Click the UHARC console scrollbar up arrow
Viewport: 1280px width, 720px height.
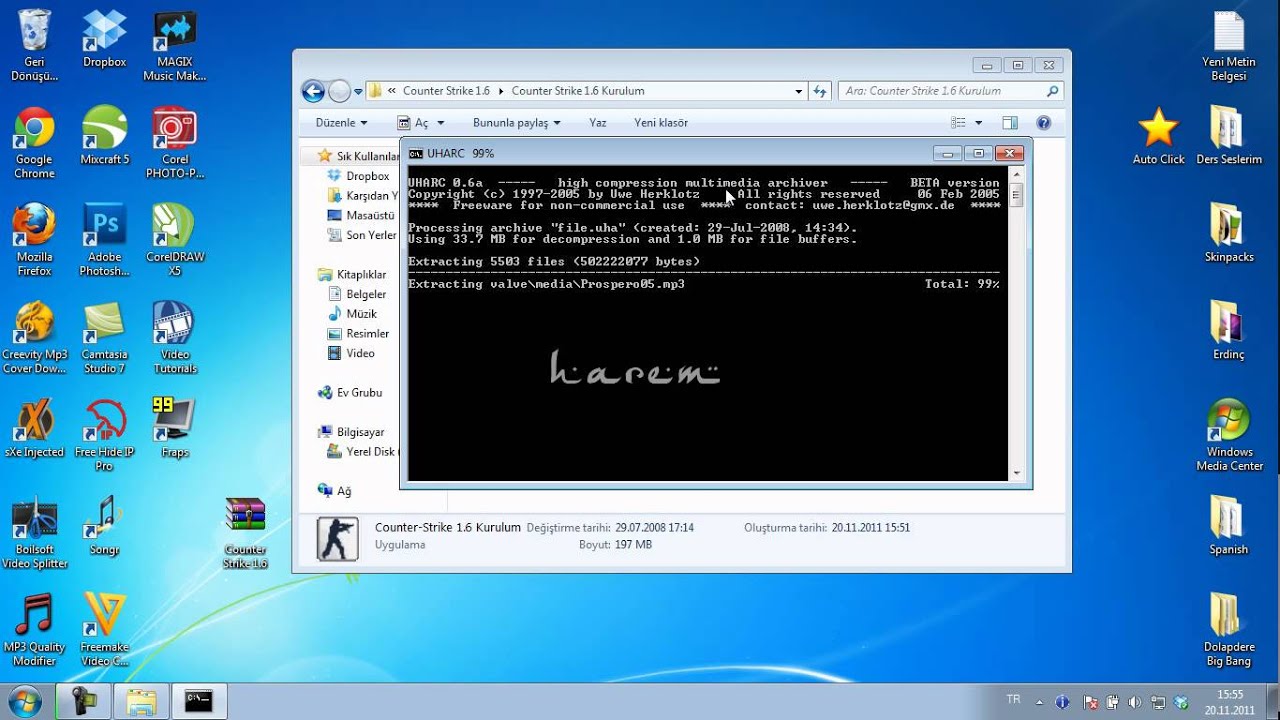click(1016, 176)
